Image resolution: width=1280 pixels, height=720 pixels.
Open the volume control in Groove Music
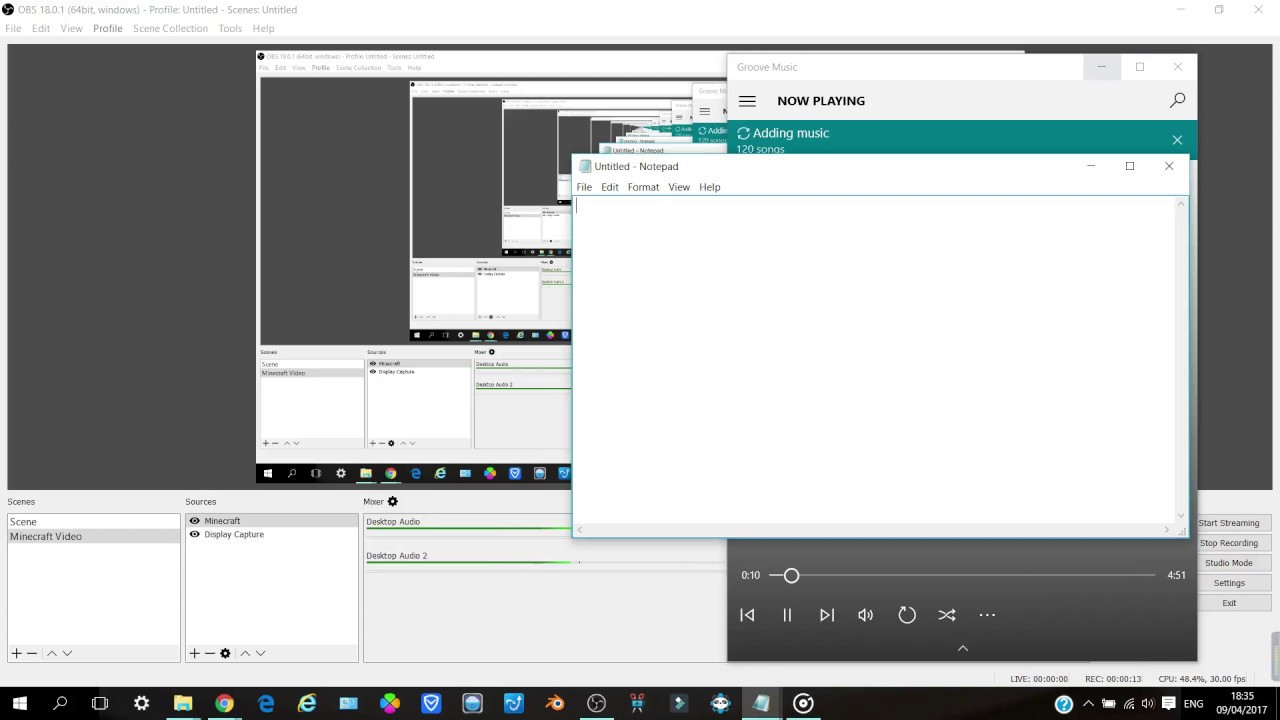866,615
